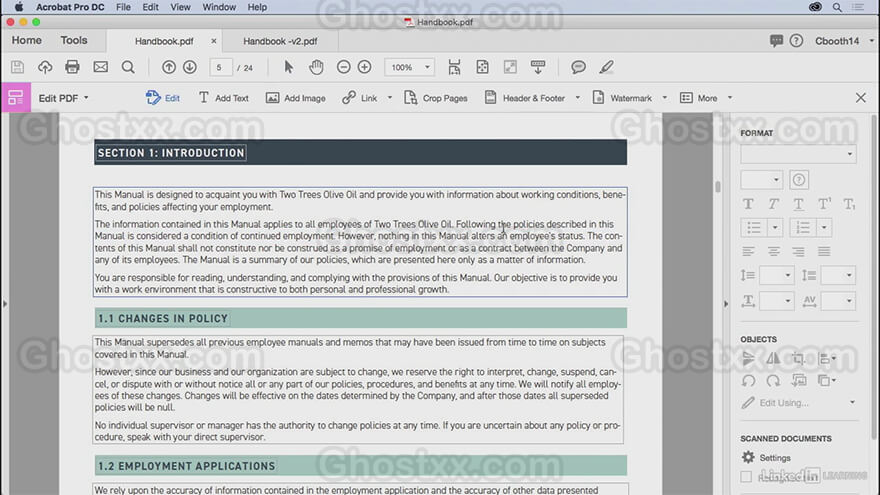880x495 pixels.
Task: Open the font size dropdown
Action: pos(762,180)
